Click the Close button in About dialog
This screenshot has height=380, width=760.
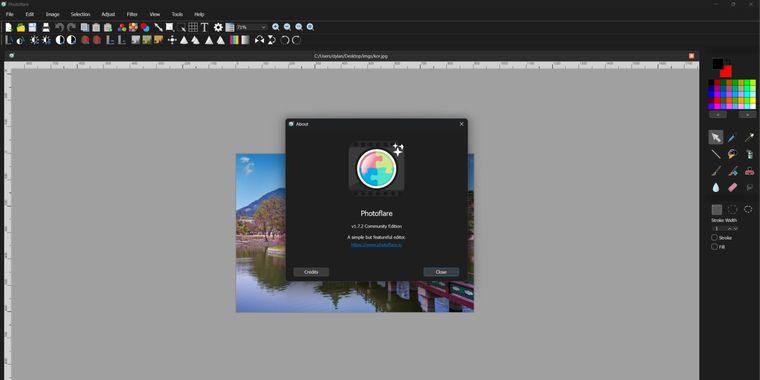point(441,272)
